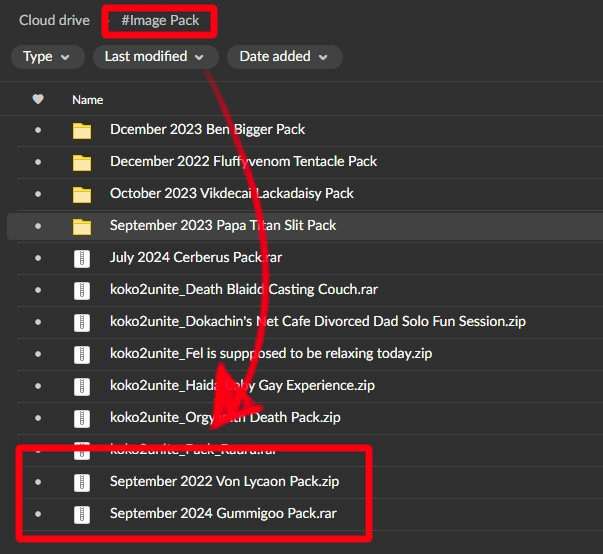
Task: Click the favourite heart column header
Action: (38, 99)
